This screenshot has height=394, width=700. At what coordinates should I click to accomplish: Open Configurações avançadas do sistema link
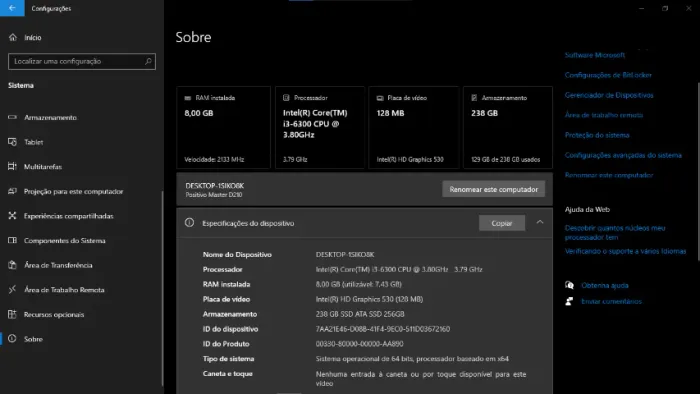pyautogui.click(x=623, y=155)
